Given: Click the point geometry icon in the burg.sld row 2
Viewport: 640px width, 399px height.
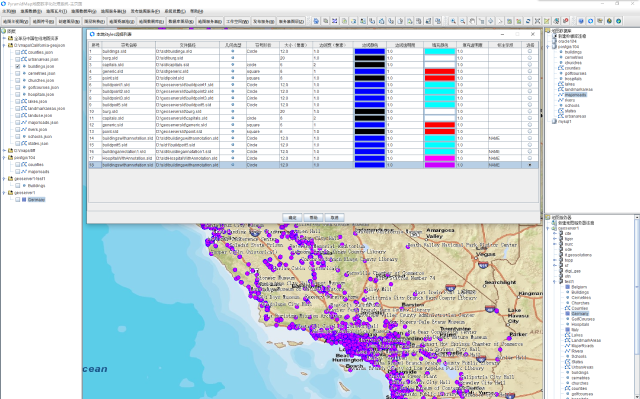Looking at the screenshot, I should 233,58.
